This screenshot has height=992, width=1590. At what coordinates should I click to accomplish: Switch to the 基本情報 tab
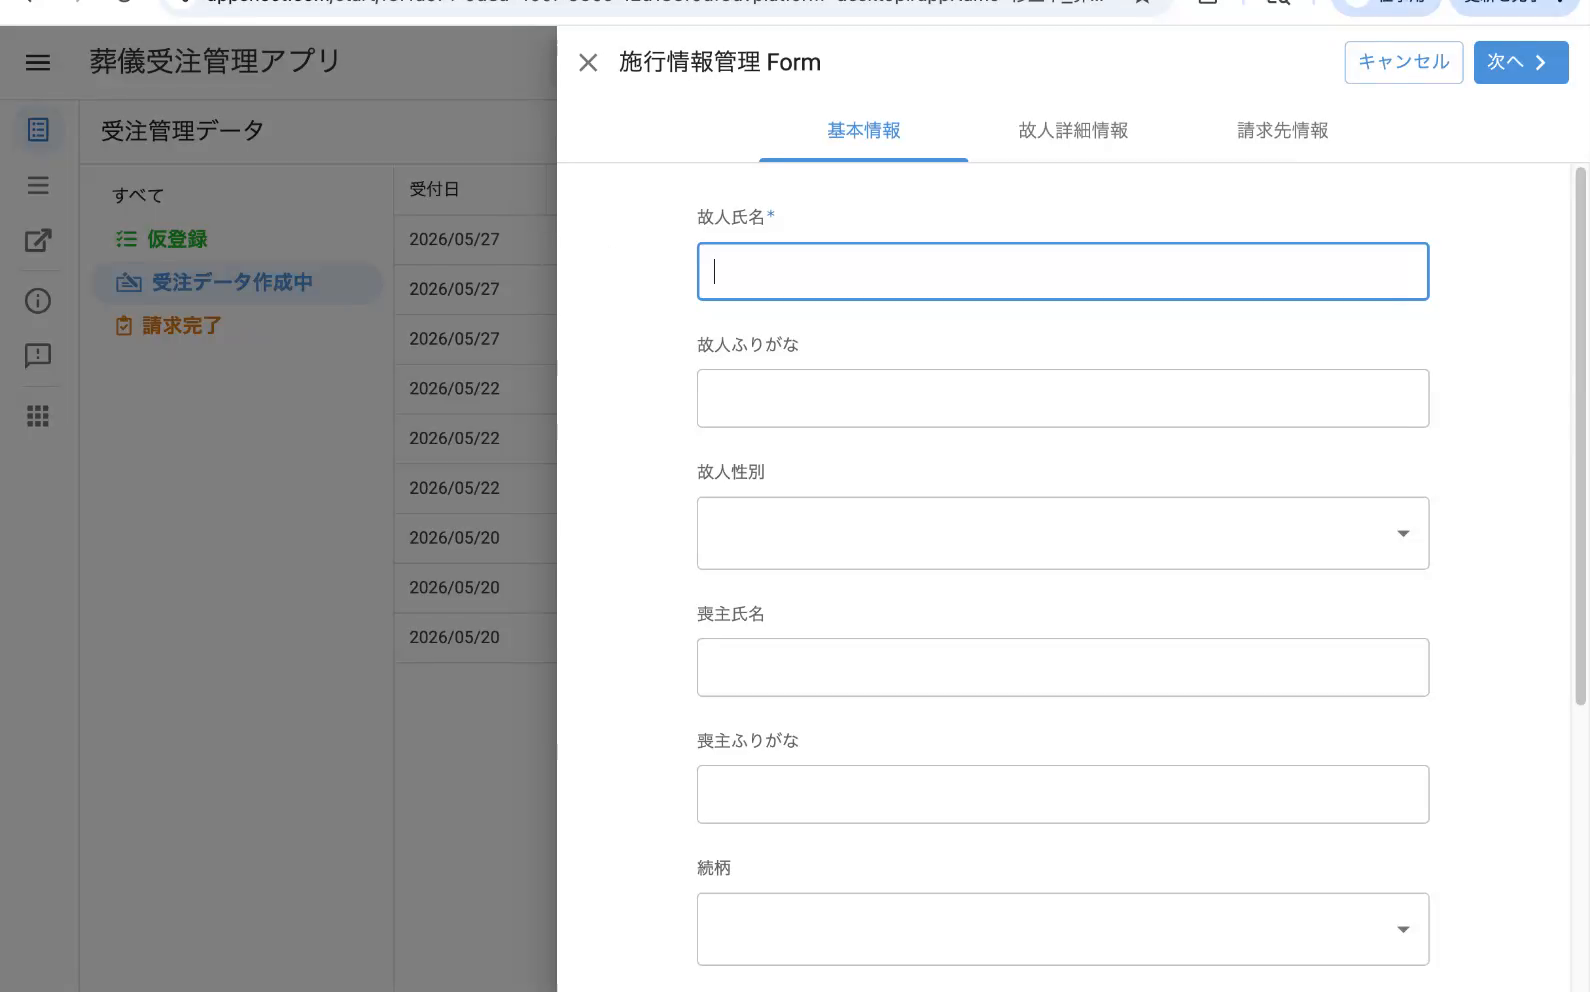(864, 130)
